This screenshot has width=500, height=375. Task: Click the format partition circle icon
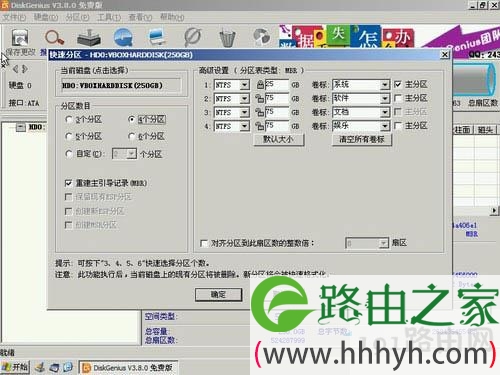point(192,38)
